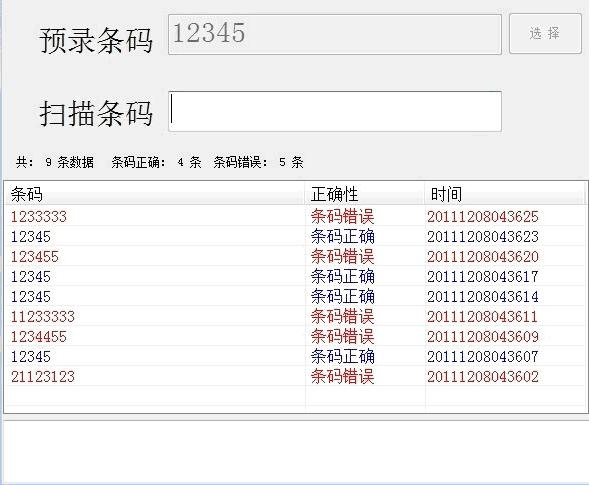
Task: Select the row with barcode 123455
Action: coord(295,257)
